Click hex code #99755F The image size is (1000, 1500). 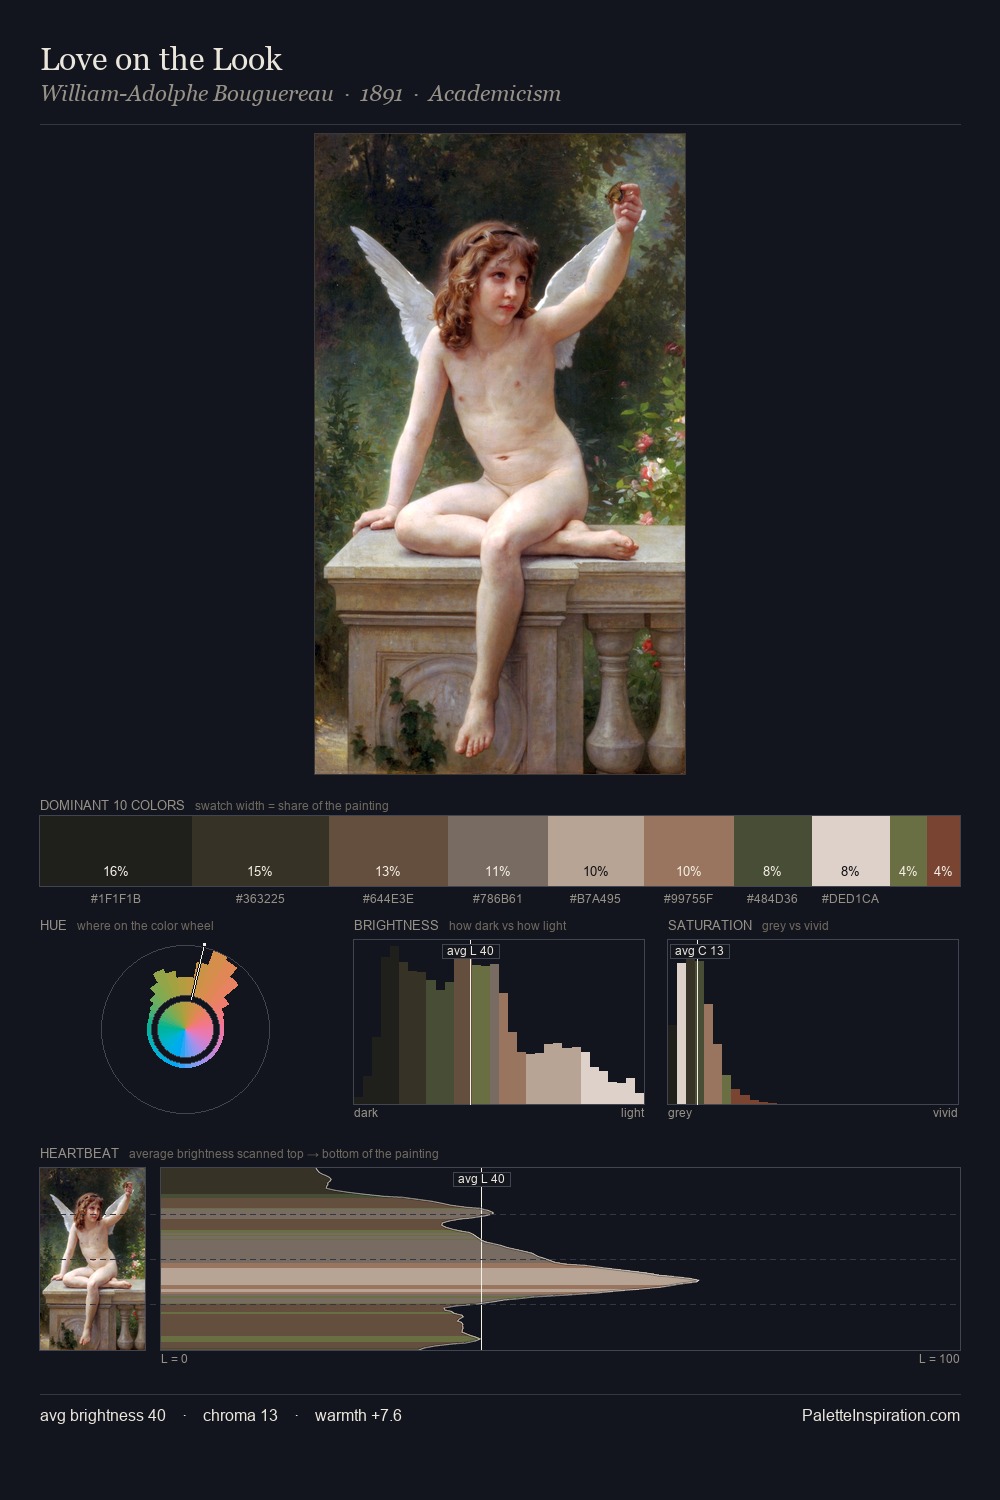tap(689, 899)
